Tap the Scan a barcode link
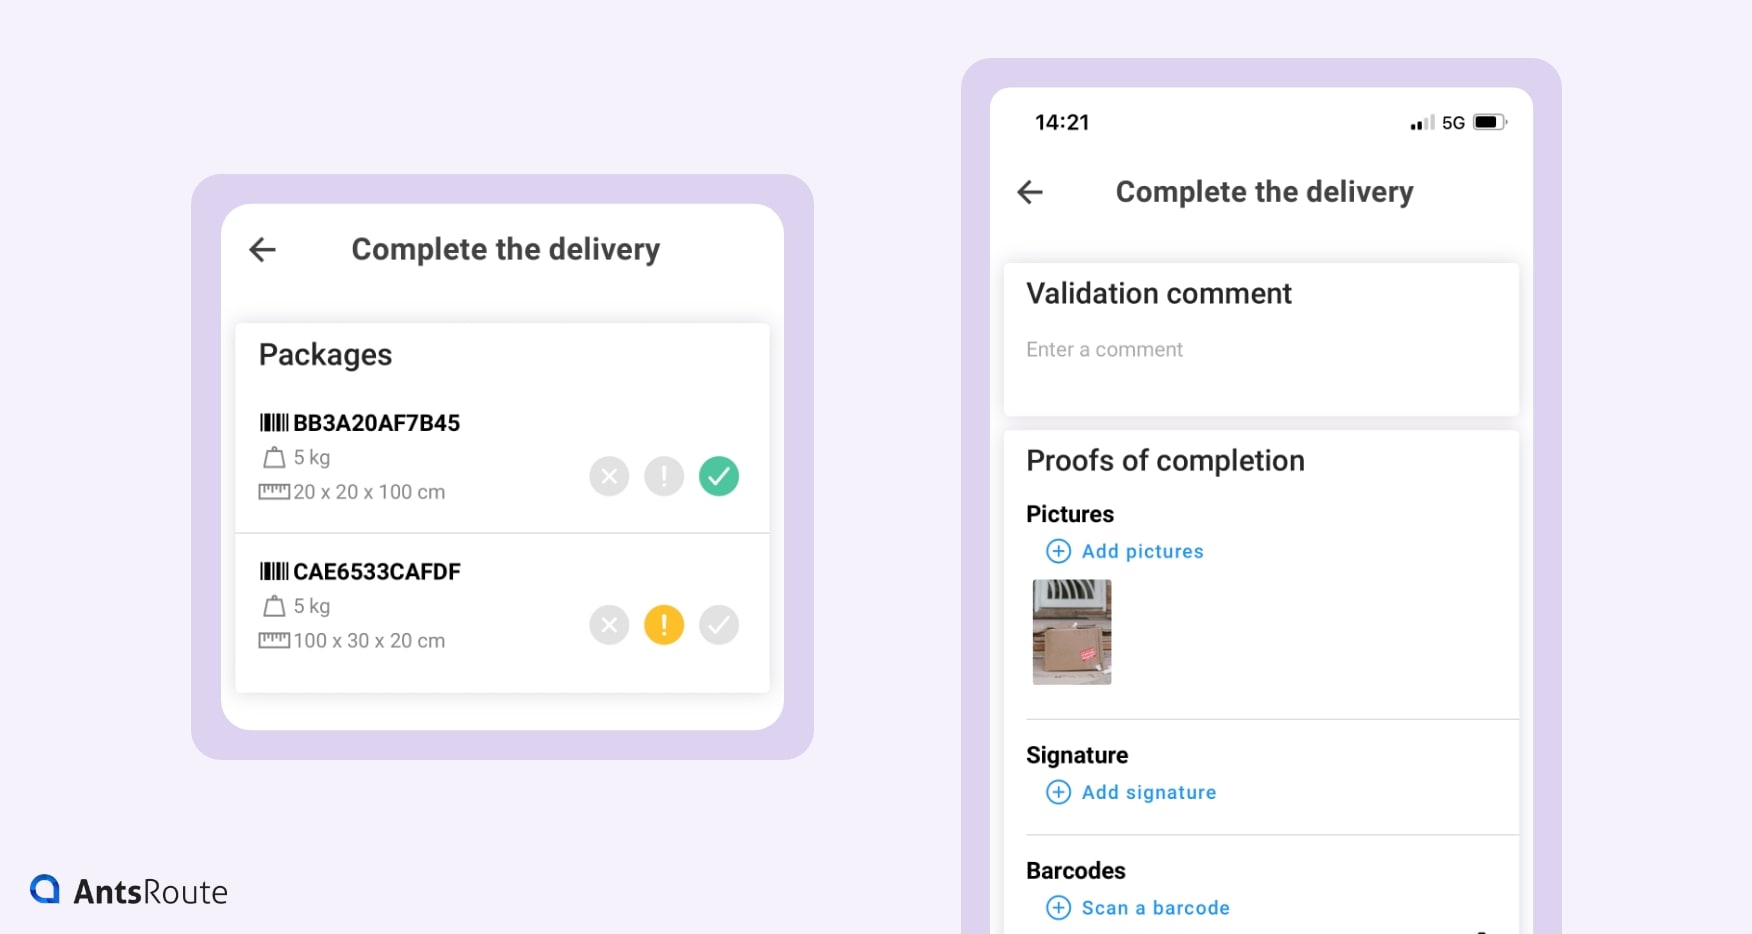The width and height of the screenshot is (1752, 934). (1155, 908)
